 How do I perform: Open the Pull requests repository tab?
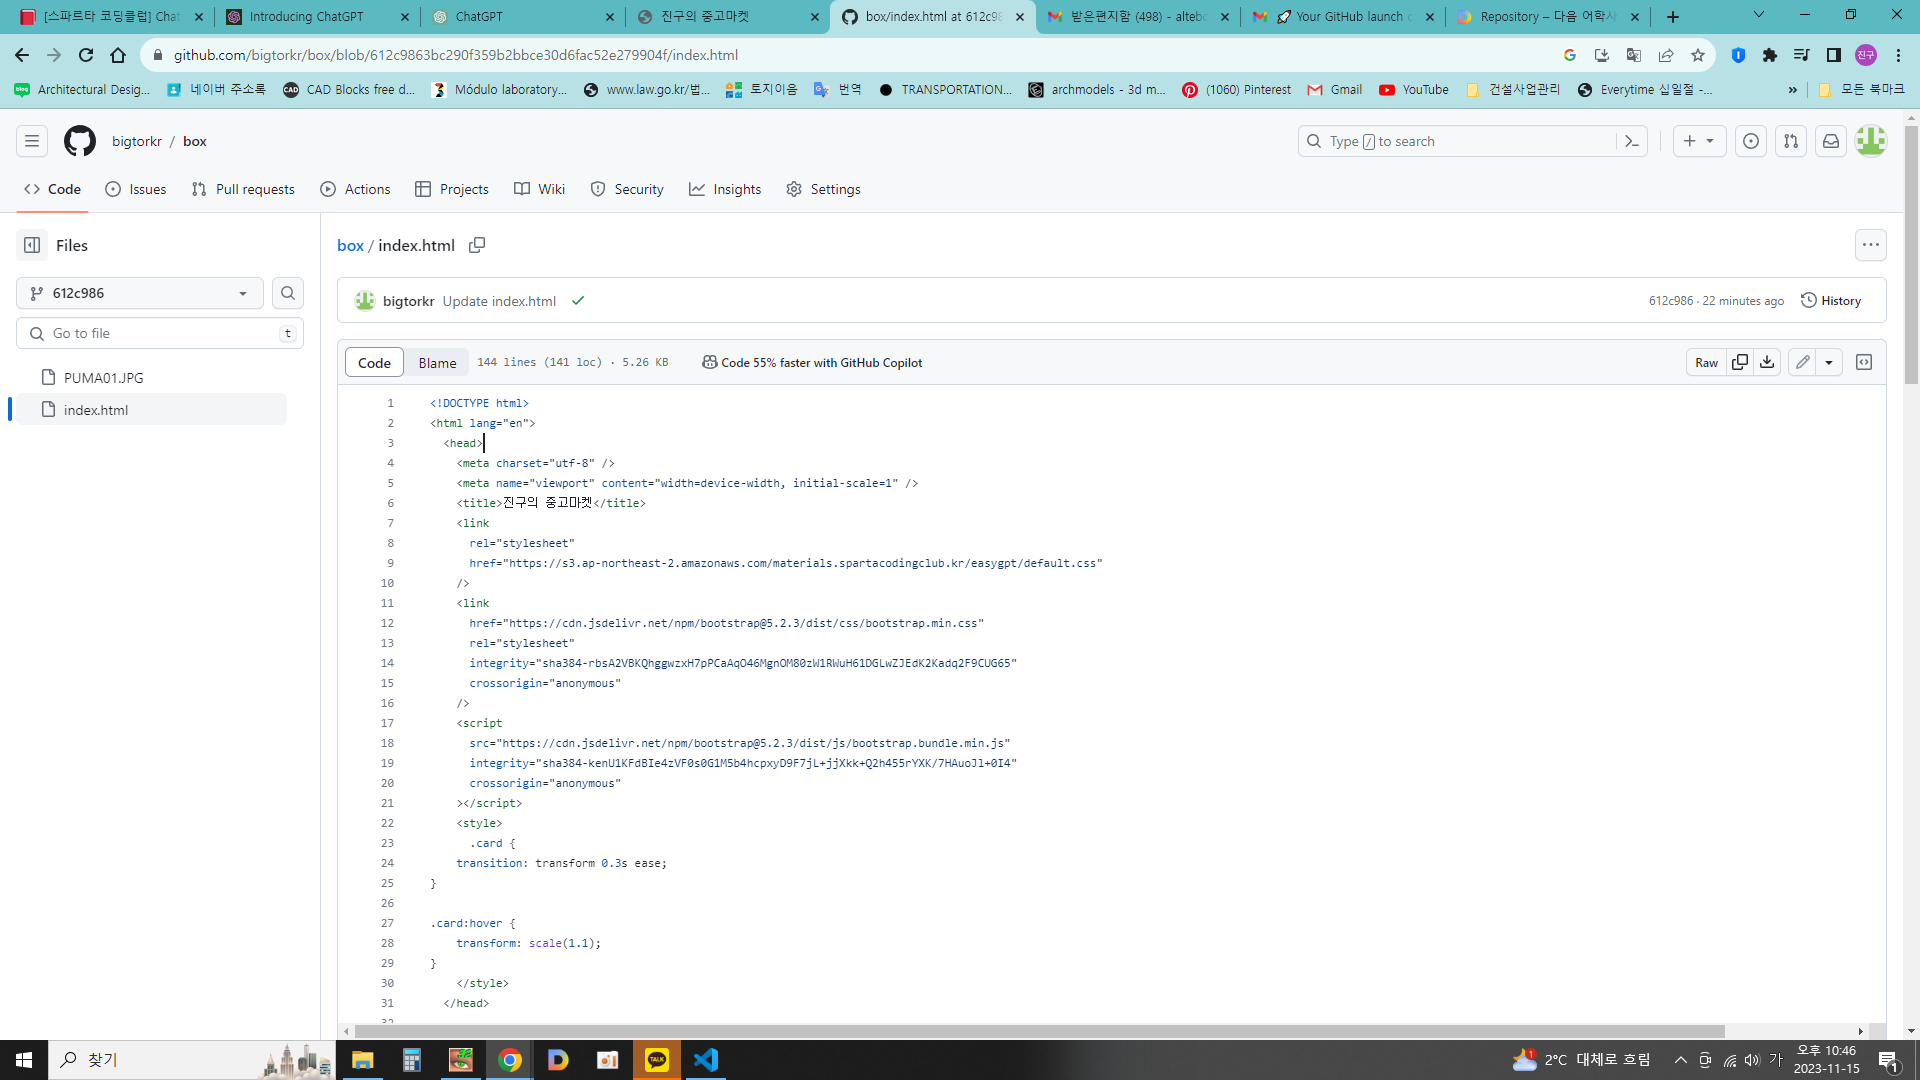coord(243,189)
